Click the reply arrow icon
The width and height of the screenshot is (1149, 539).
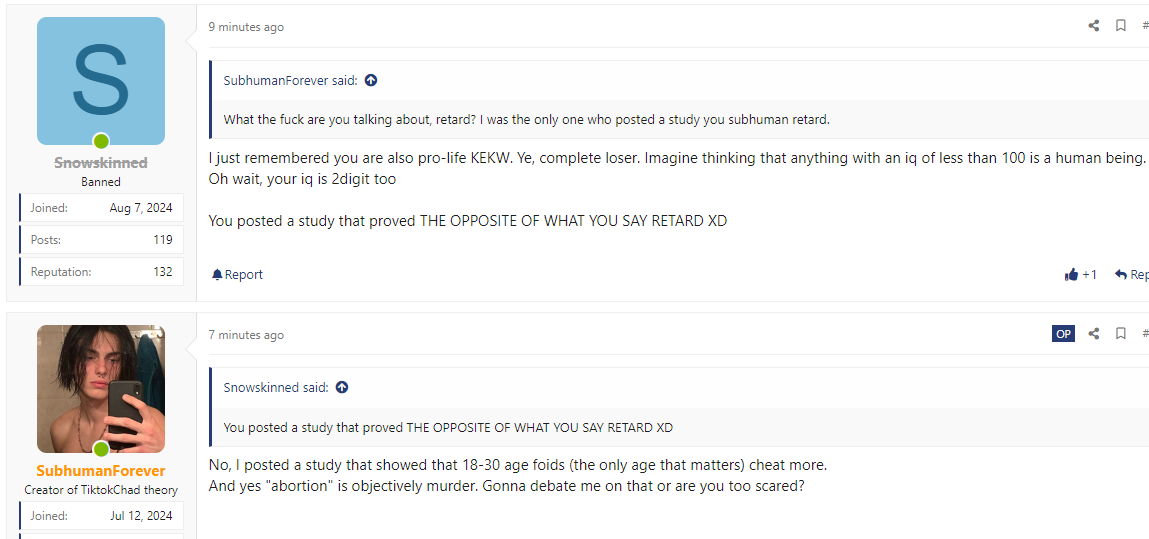(x=1121, y=274)
